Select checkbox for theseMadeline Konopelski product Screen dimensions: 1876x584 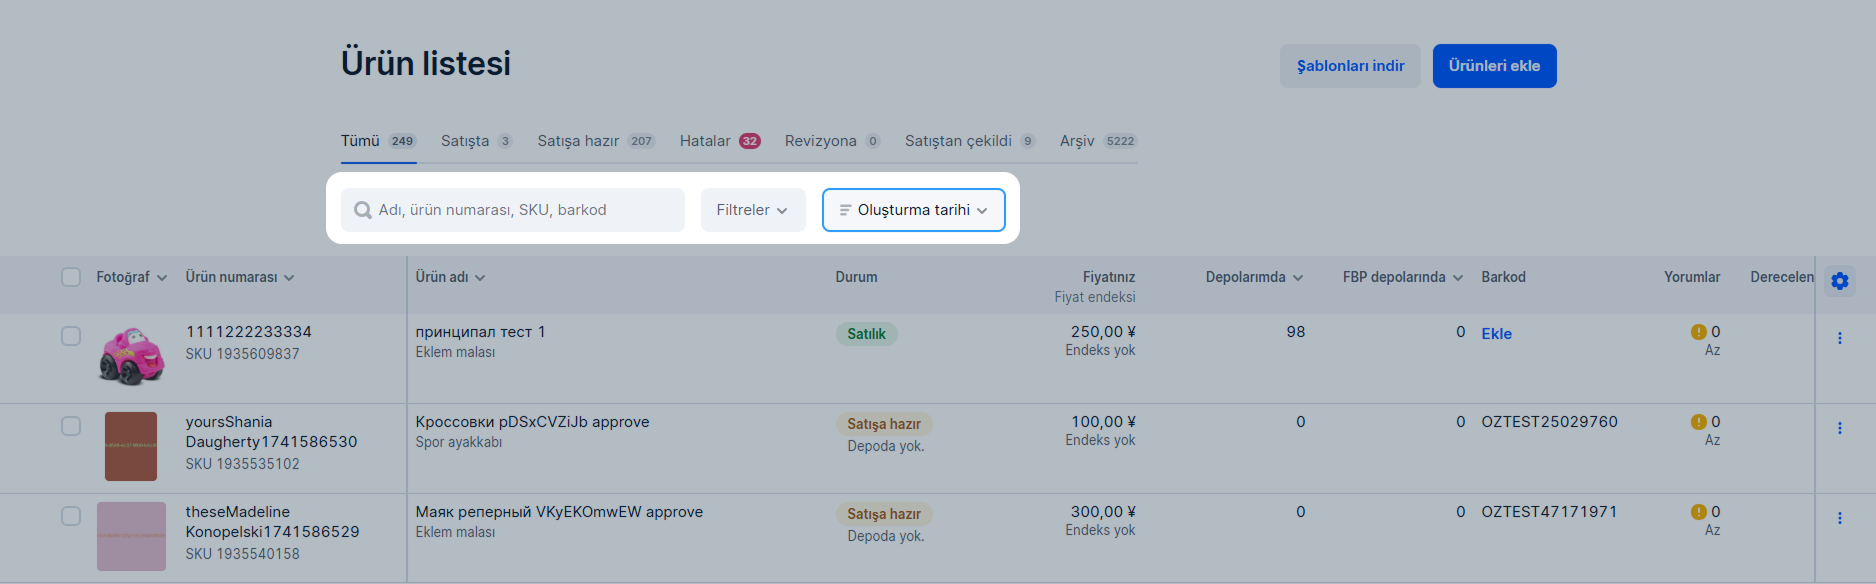coord(71,516)
